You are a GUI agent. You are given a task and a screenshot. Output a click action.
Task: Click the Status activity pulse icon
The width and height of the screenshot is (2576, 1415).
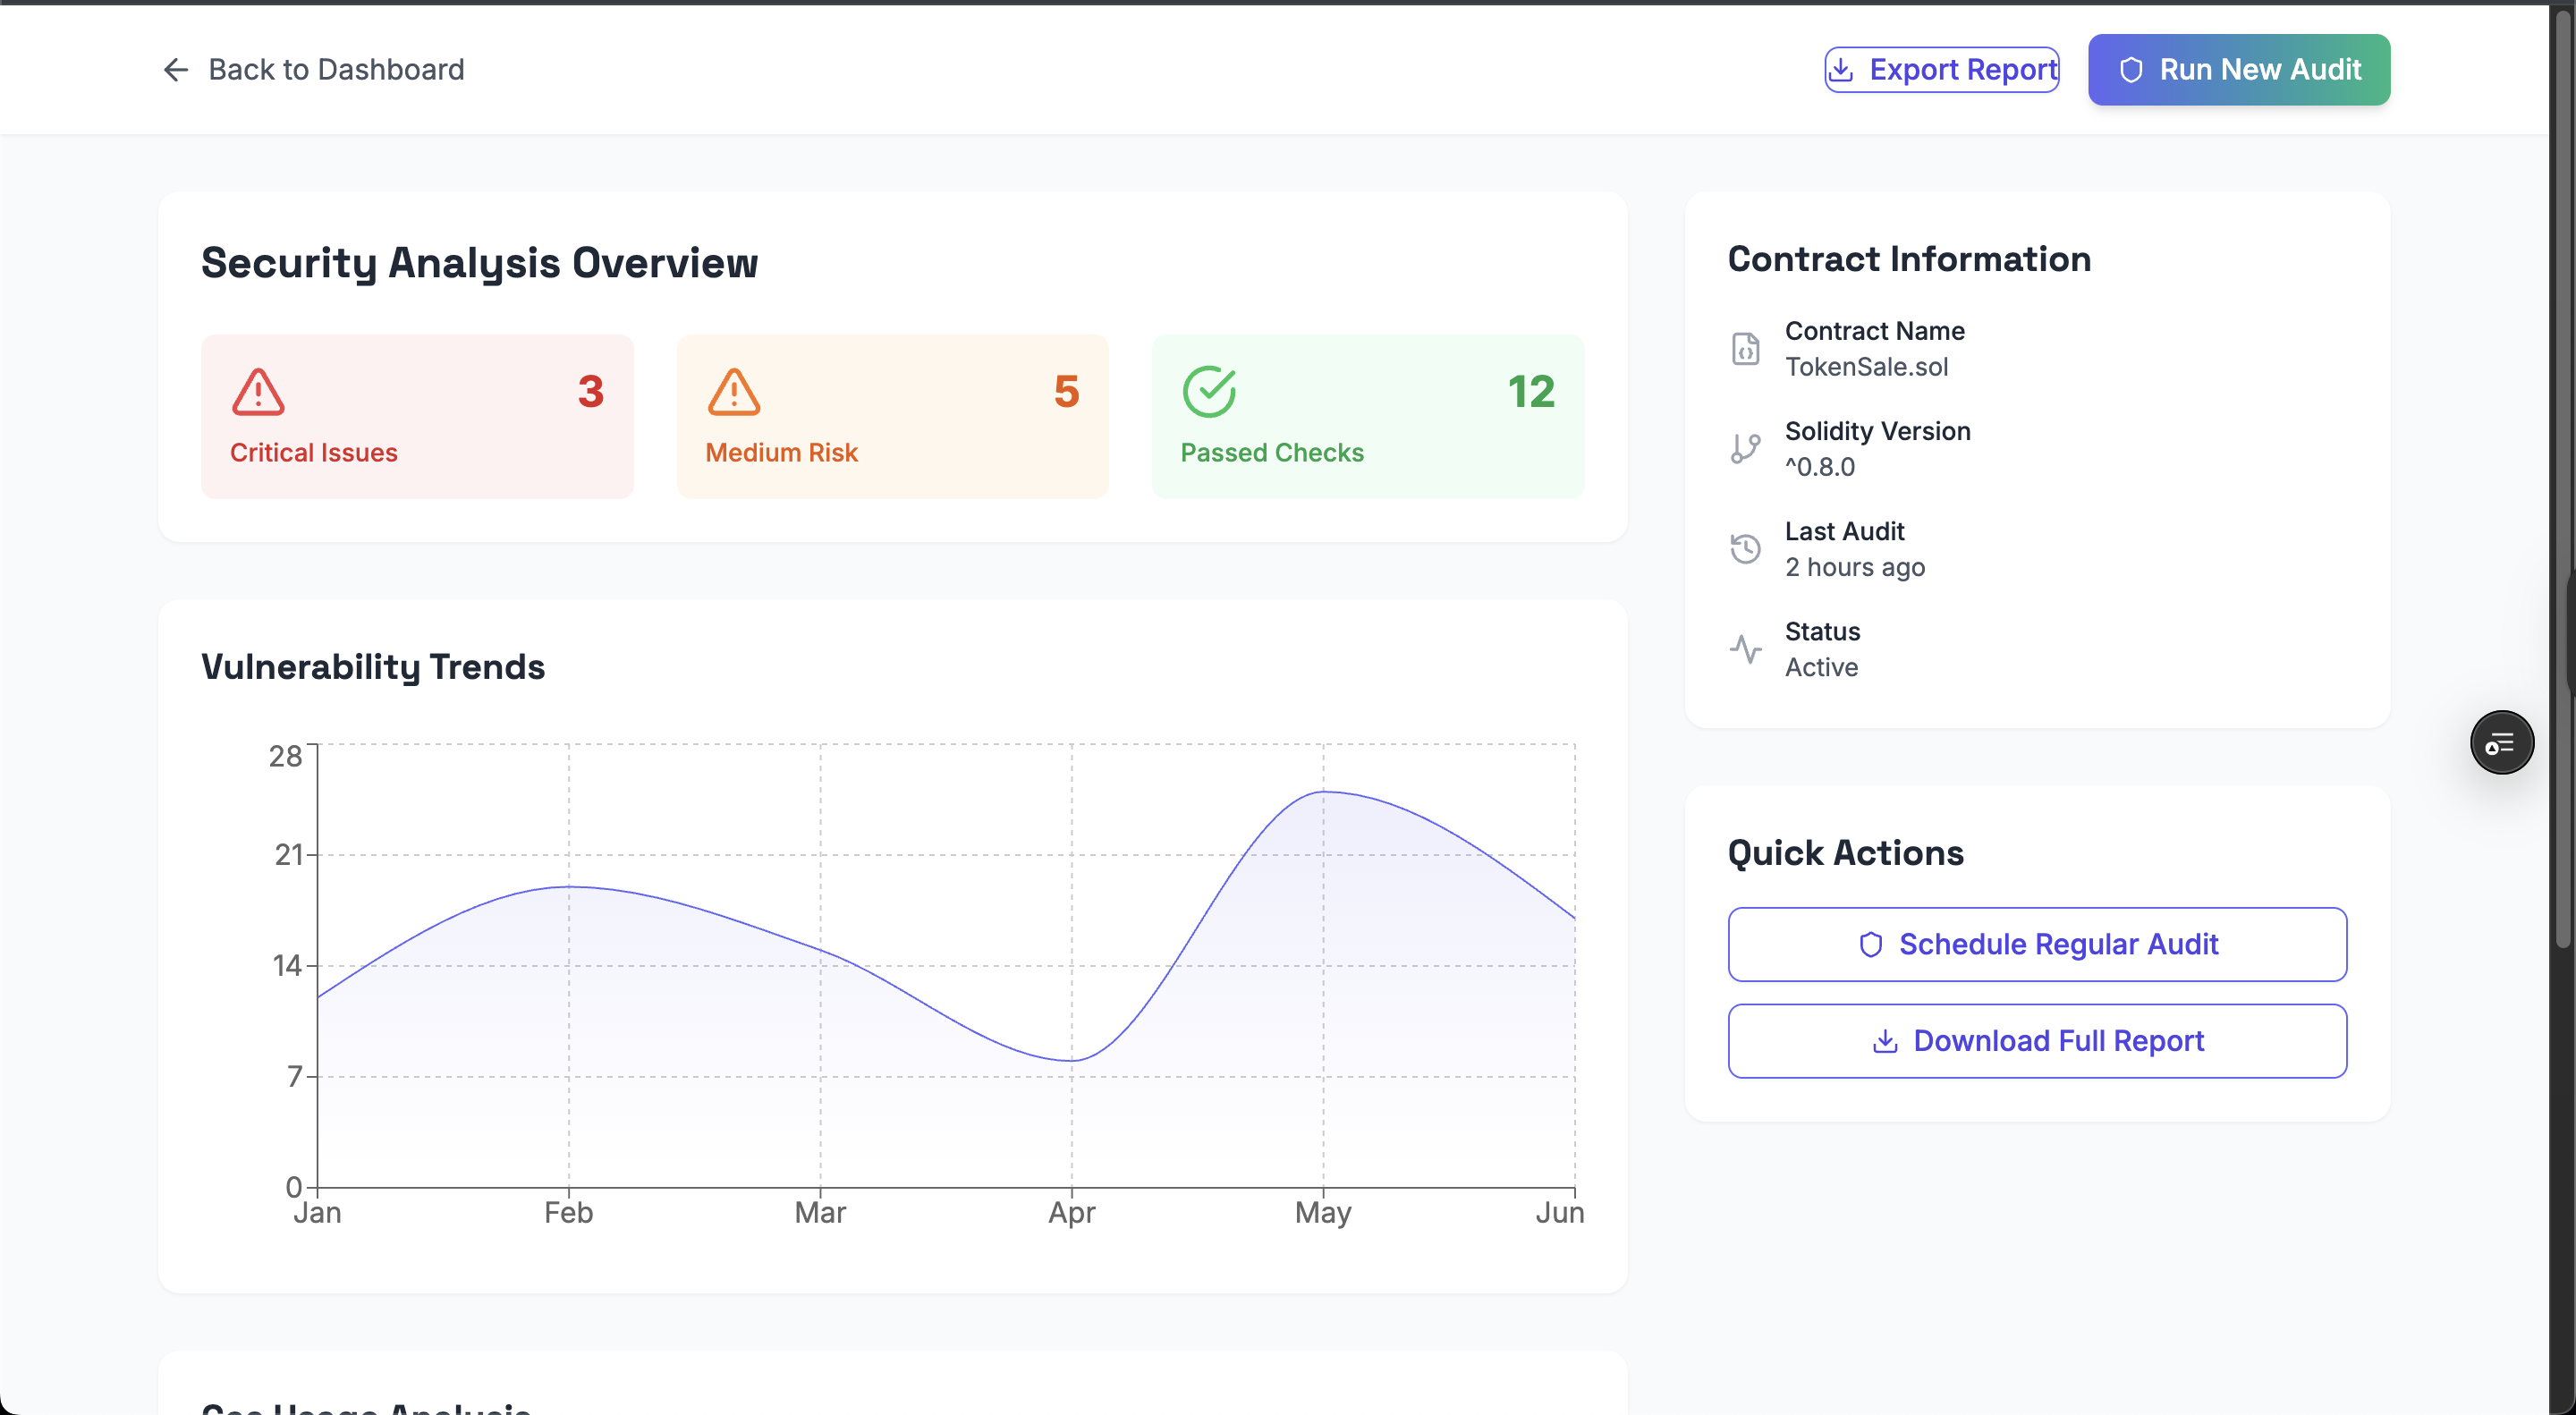coord(1745,649)
